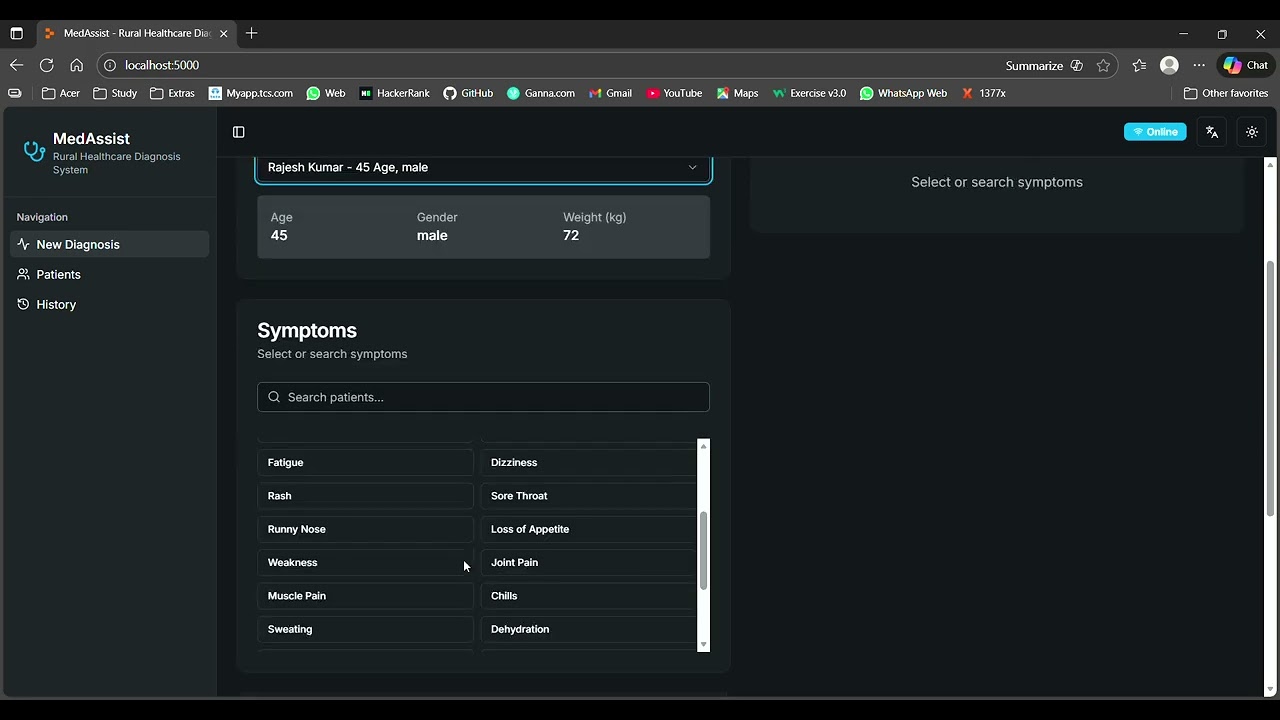Viewport: 1280px width, 720px height.
Task: Click the symptoms search input field
Action: [x=483, y=397]
